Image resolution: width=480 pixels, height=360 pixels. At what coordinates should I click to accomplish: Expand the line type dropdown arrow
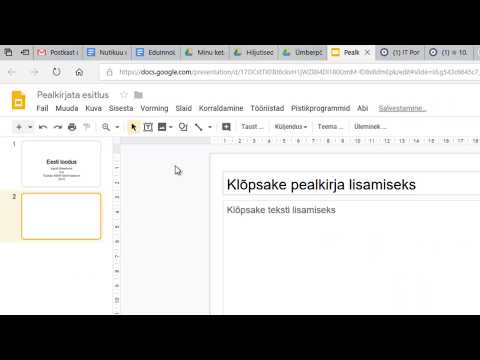pyautogui.click(x=210, y=127)
